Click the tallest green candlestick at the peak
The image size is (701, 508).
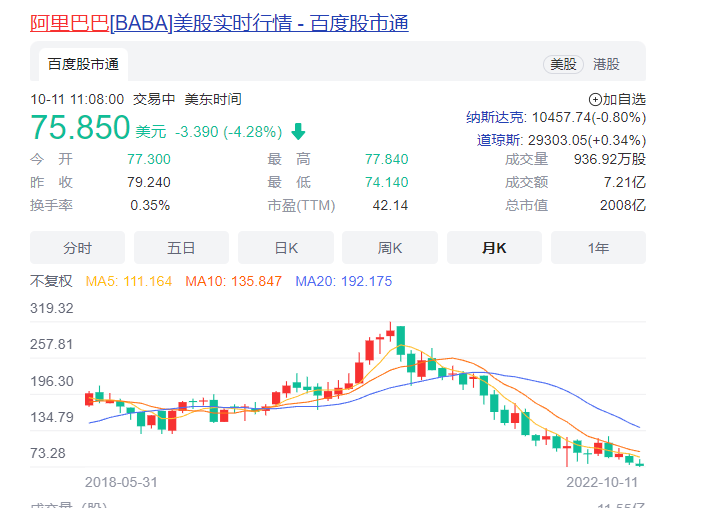401,341
